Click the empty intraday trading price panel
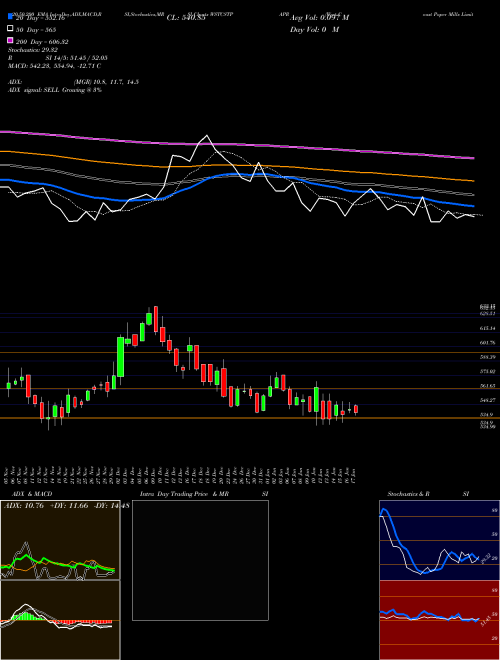The height and width of the screenshot is (660, 500). pyautogui.click(x=200, y=560)
